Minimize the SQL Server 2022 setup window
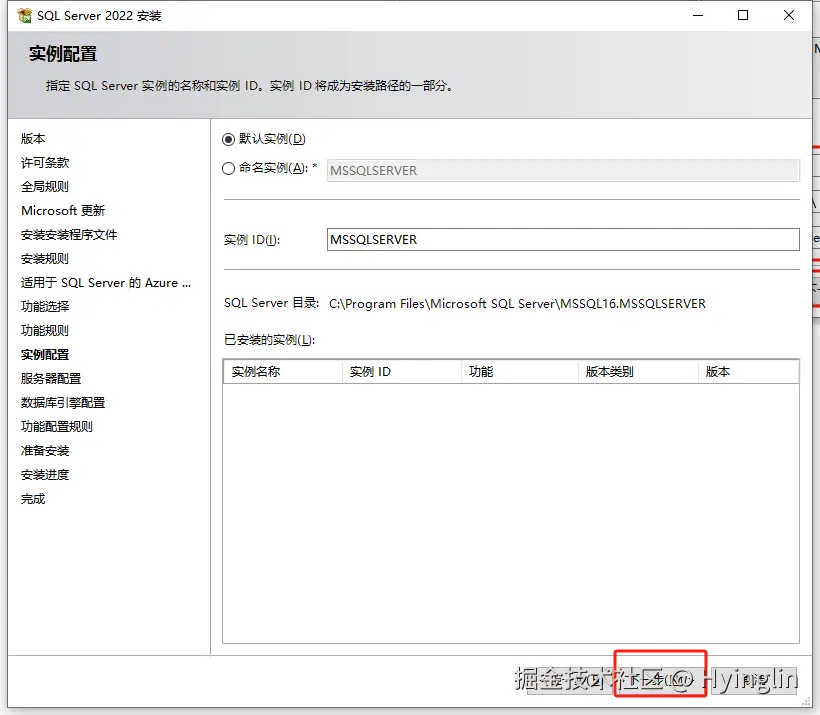820x715 pixels. coord(698,15)
